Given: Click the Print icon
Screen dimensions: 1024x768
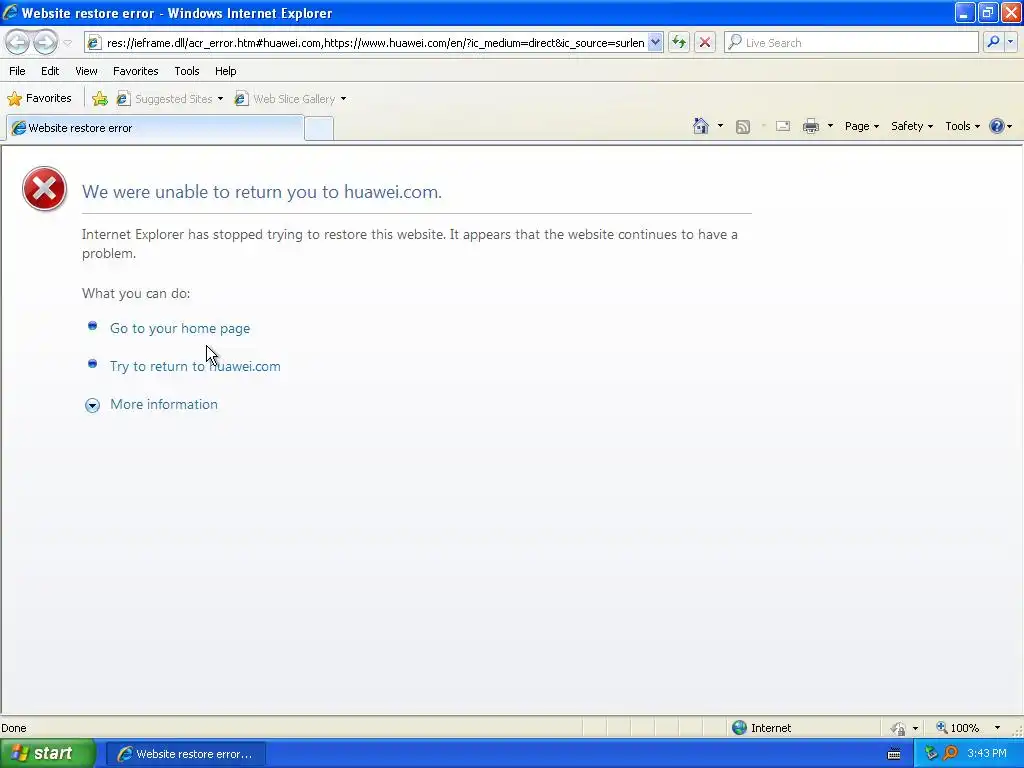Looking at the screenshot, I should click(x=810, y=126).
